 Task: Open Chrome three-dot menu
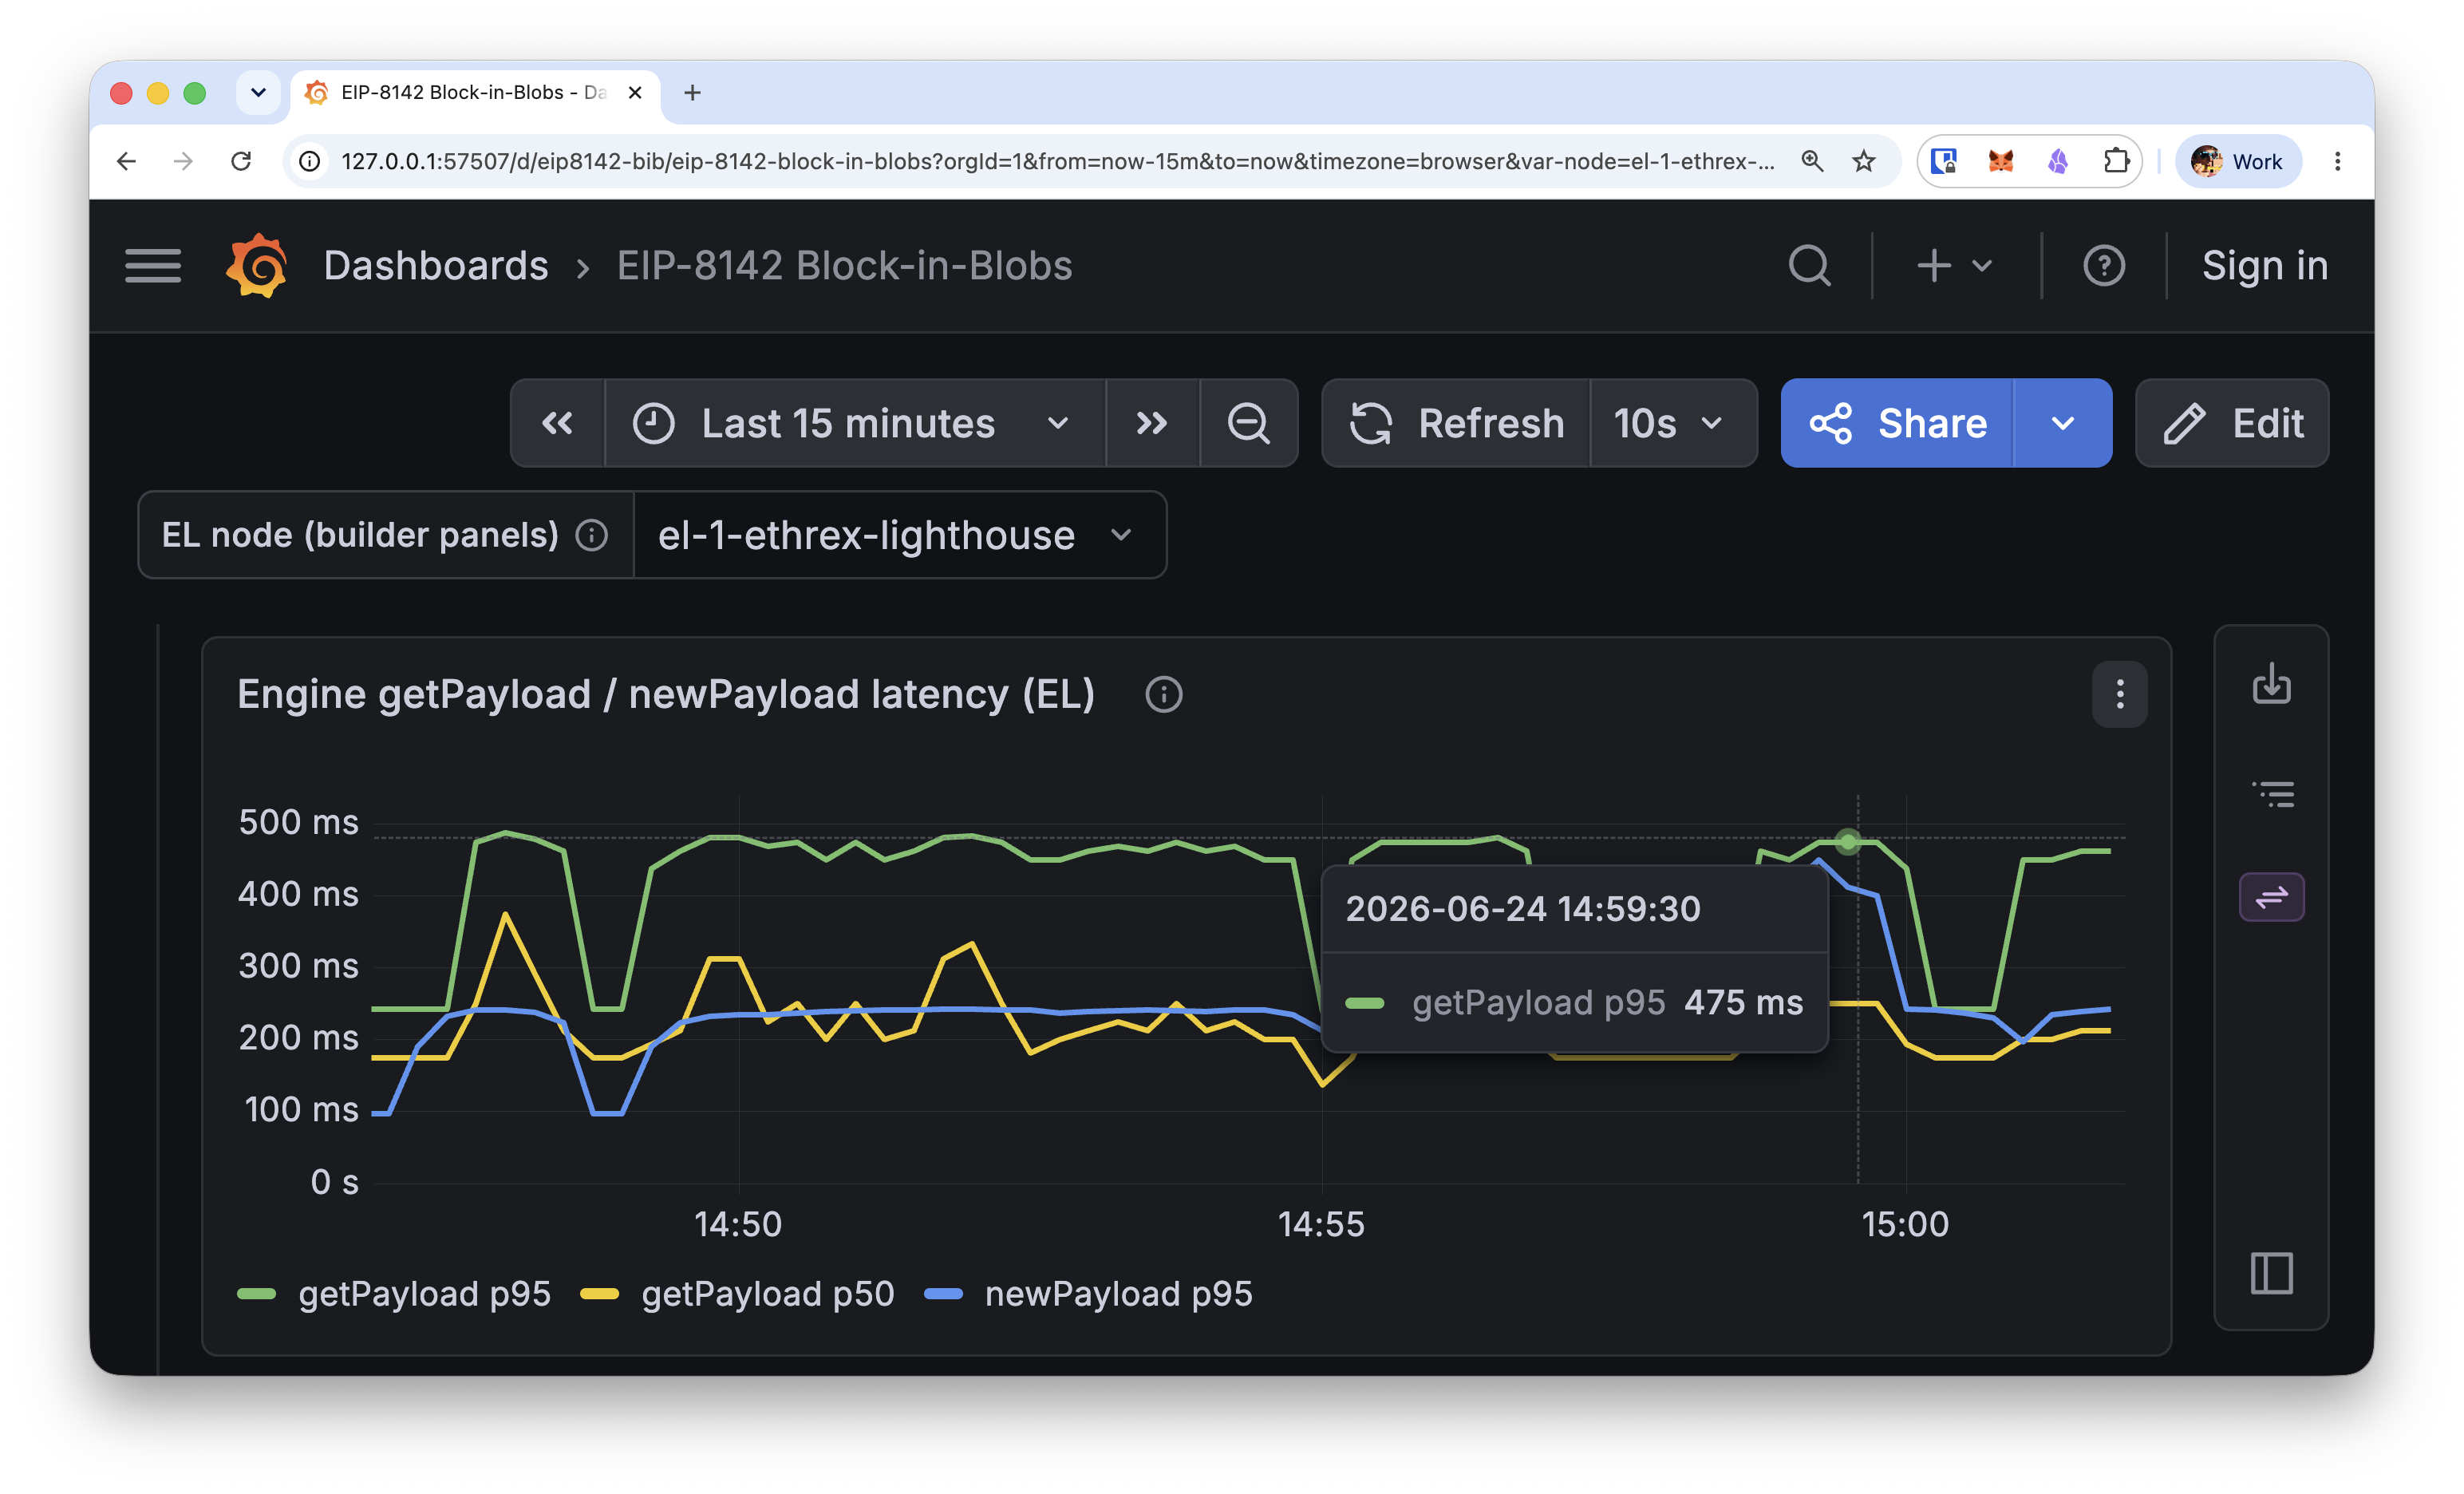point(2338,161)
